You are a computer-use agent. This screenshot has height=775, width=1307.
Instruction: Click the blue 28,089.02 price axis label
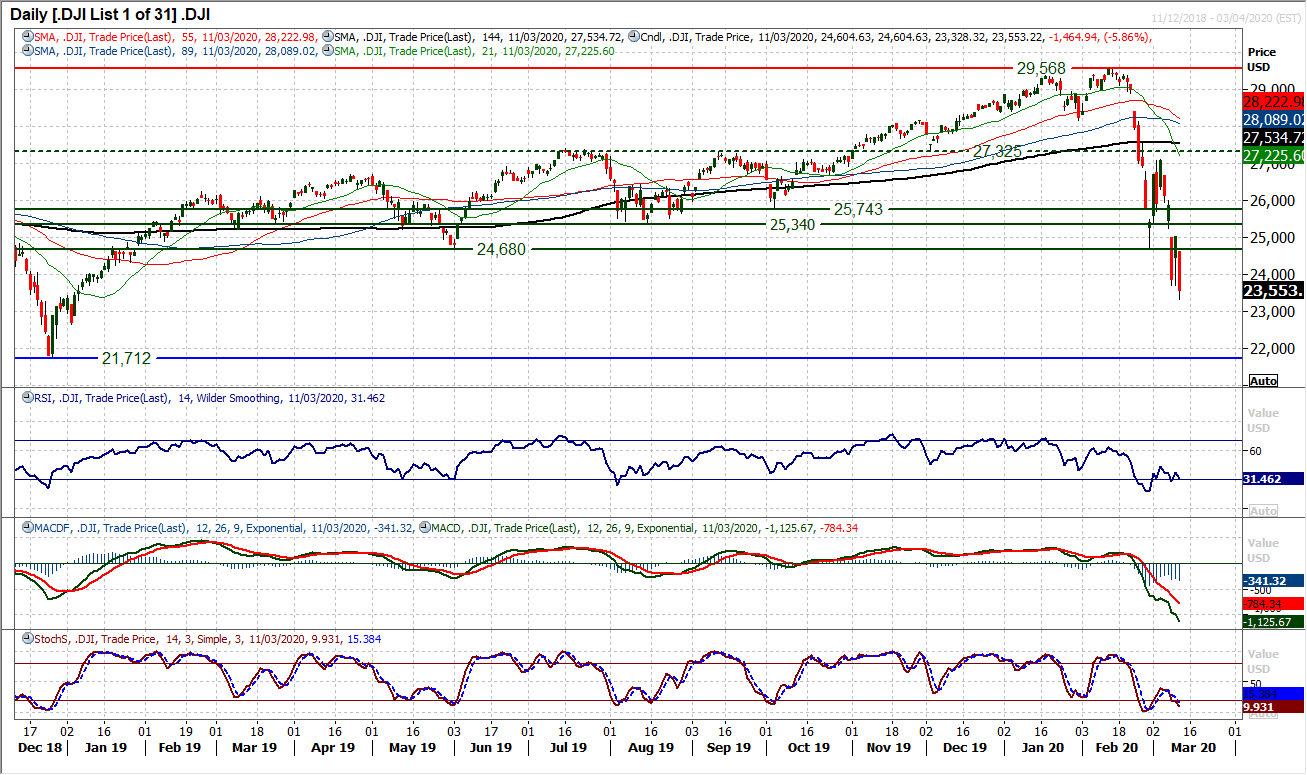pyautogui.click(x=1273, y=119)
